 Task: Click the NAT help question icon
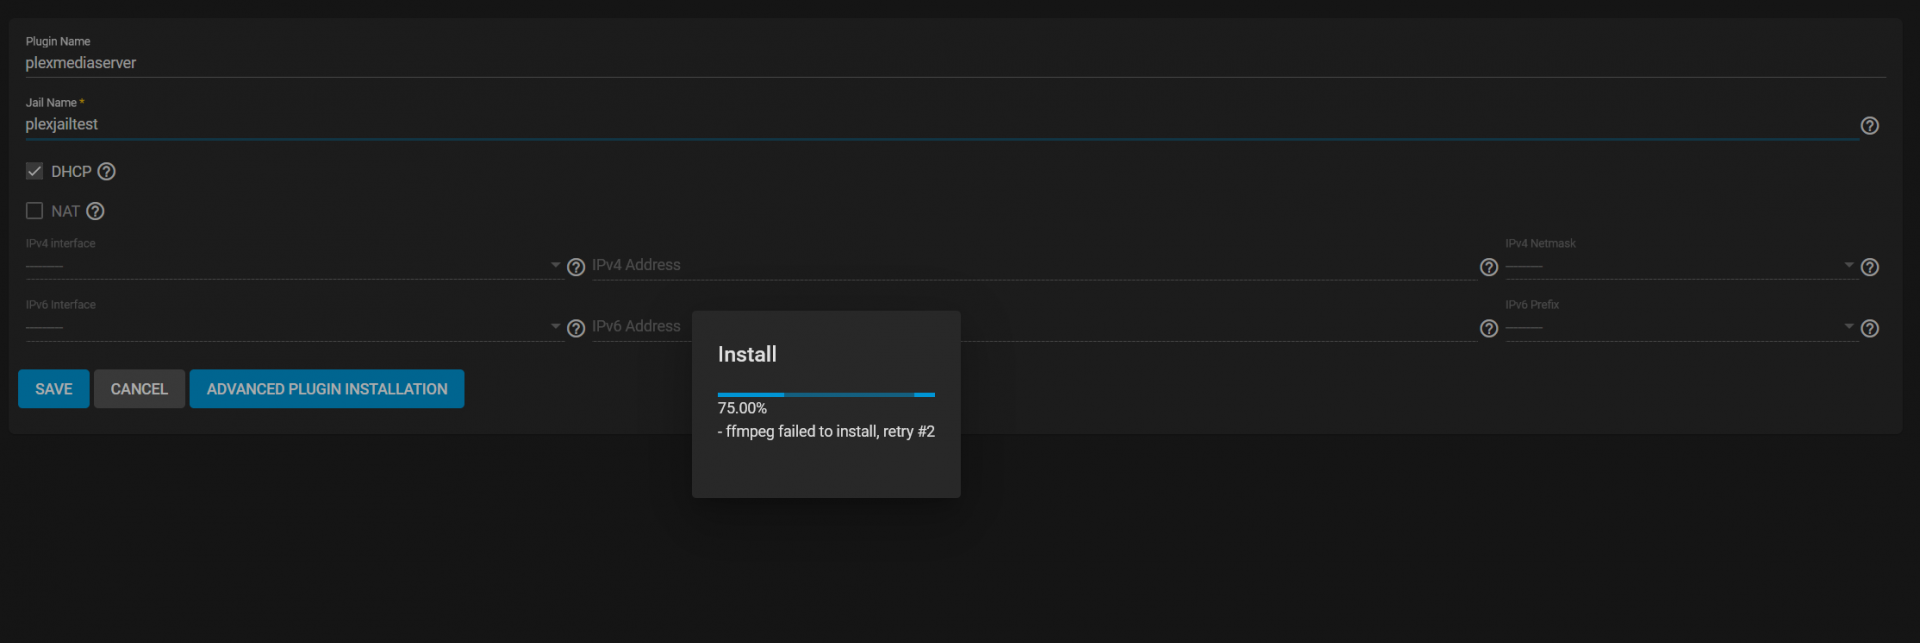tap(95, 211)
